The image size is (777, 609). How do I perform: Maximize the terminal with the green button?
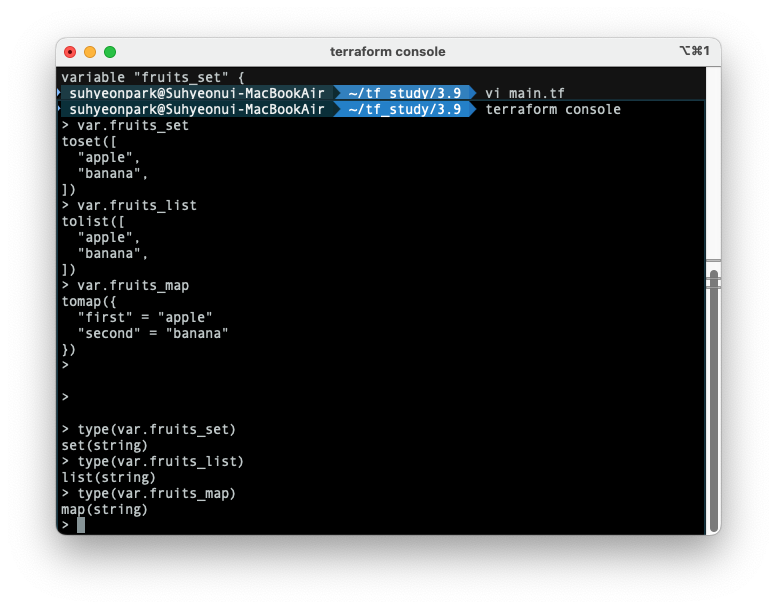[110, 52]
